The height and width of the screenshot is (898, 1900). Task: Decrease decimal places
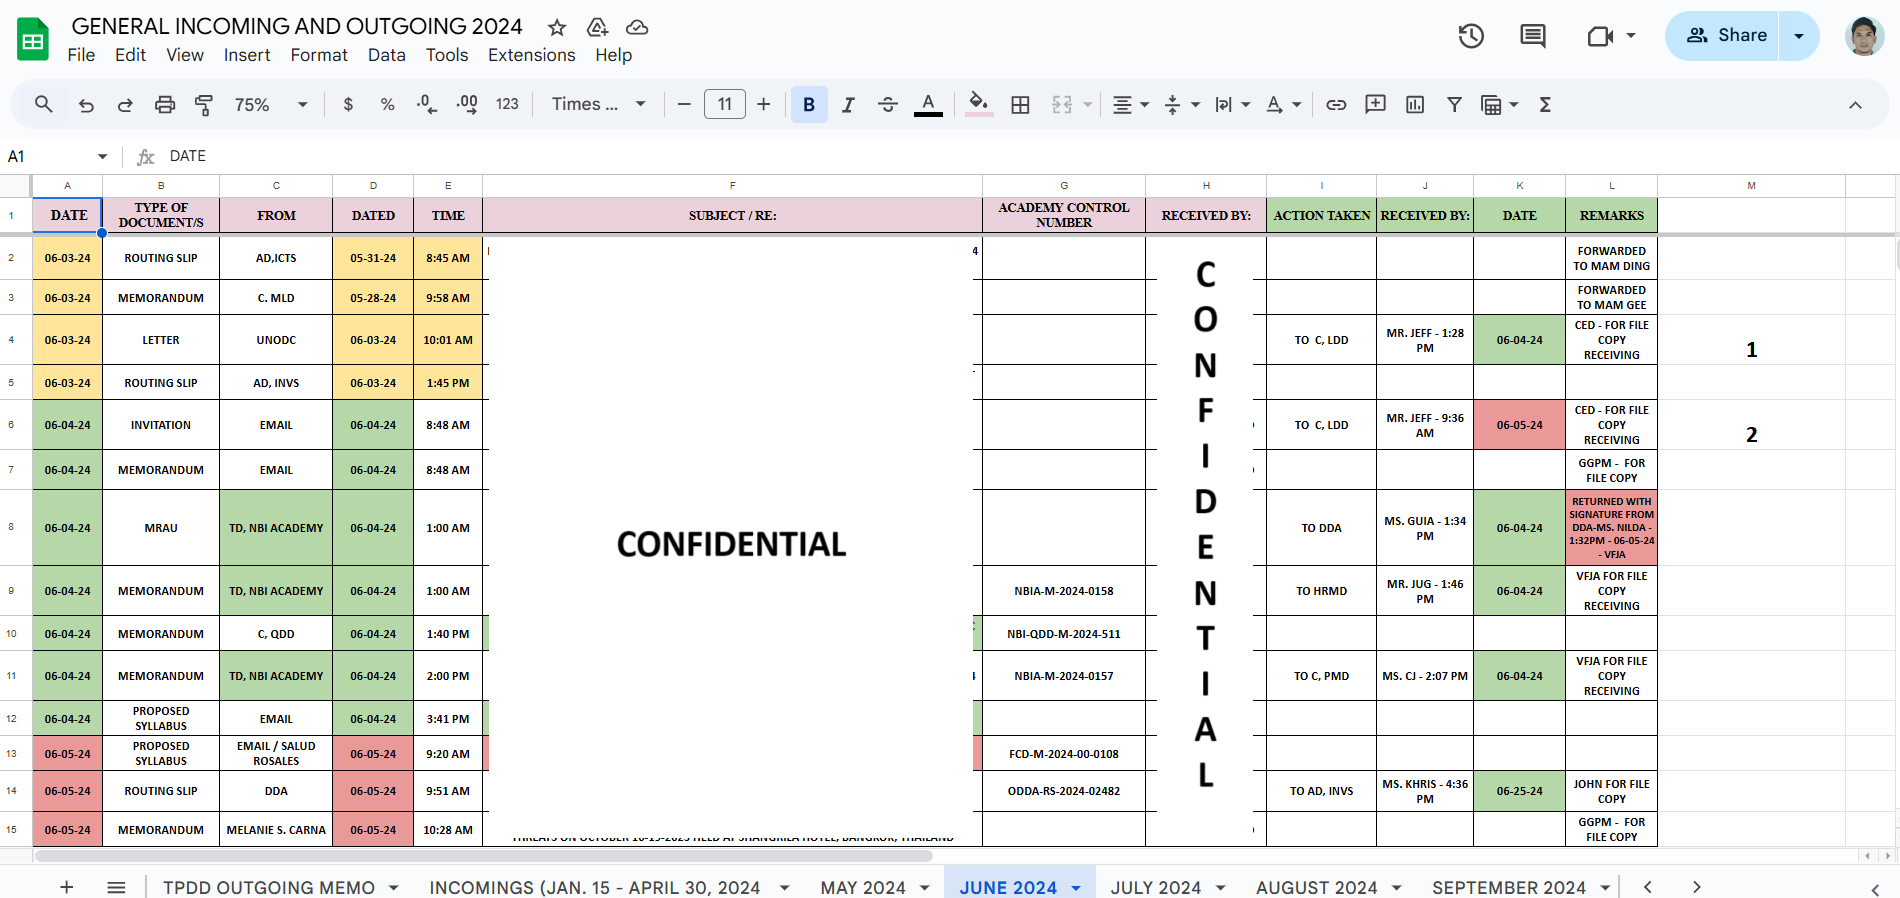click(427, 104)
